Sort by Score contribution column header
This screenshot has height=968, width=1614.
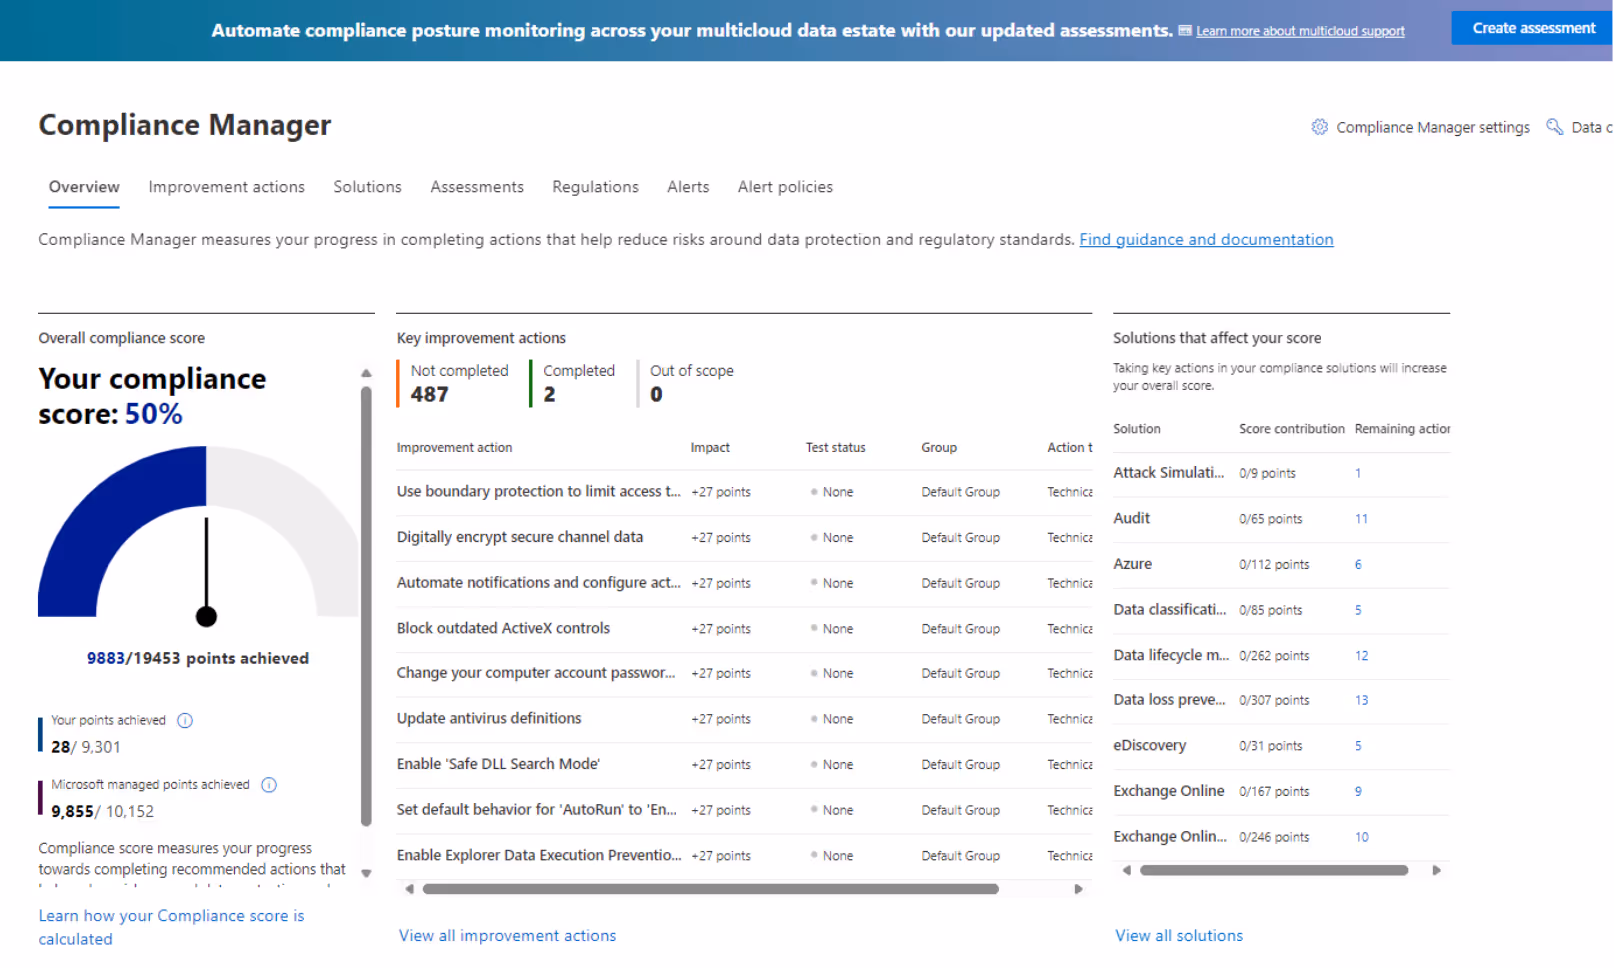1291,429
